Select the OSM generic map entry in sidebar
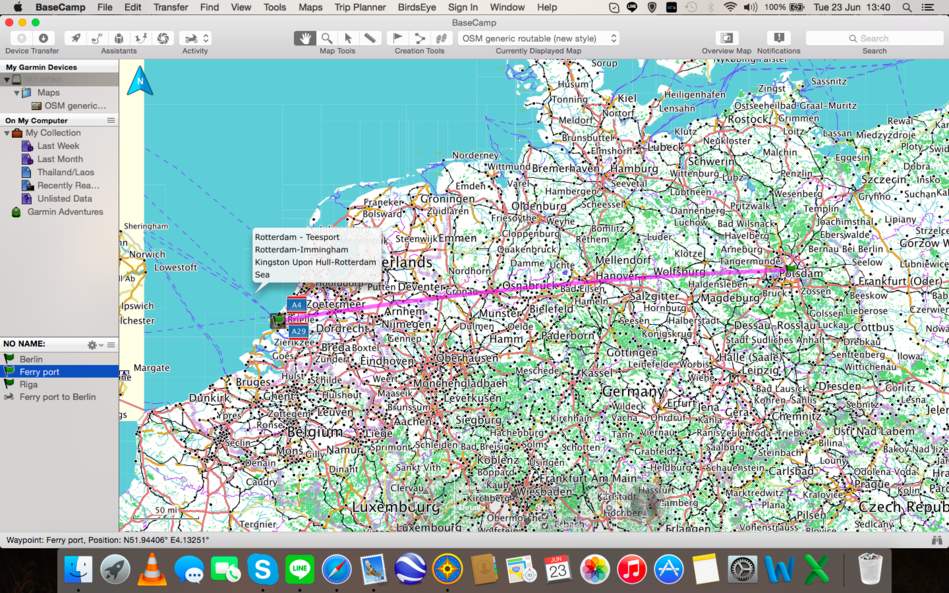Image resolution: width=949 pixels, height=593 pixels. click(x=68, y=106)
